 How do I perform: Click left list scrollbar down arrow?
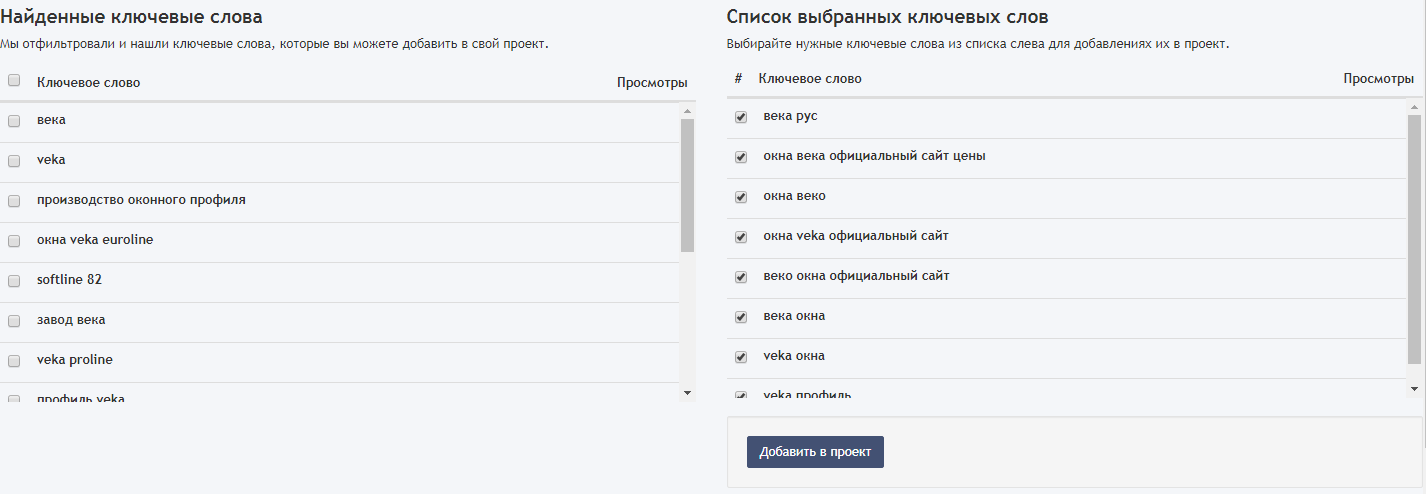click(687, 393)
